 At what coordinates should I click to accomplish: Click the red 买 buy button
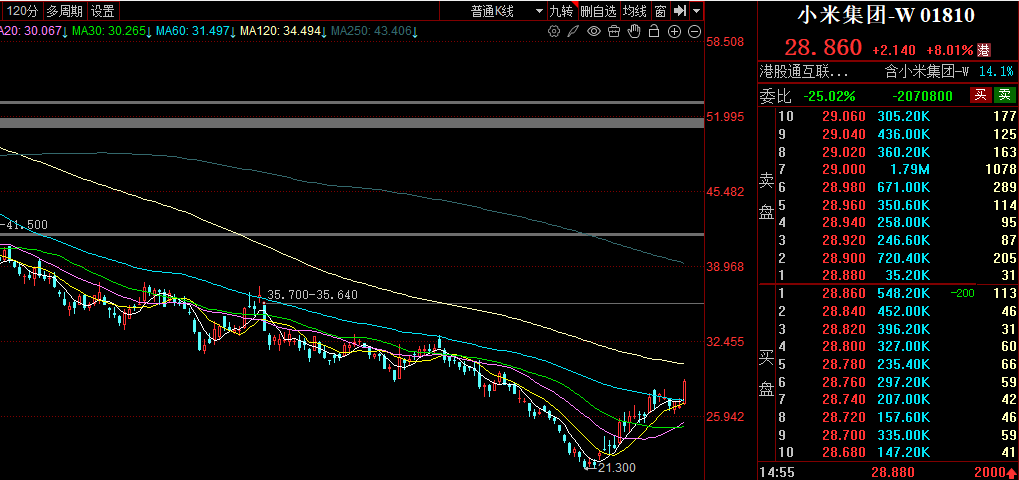981,95
